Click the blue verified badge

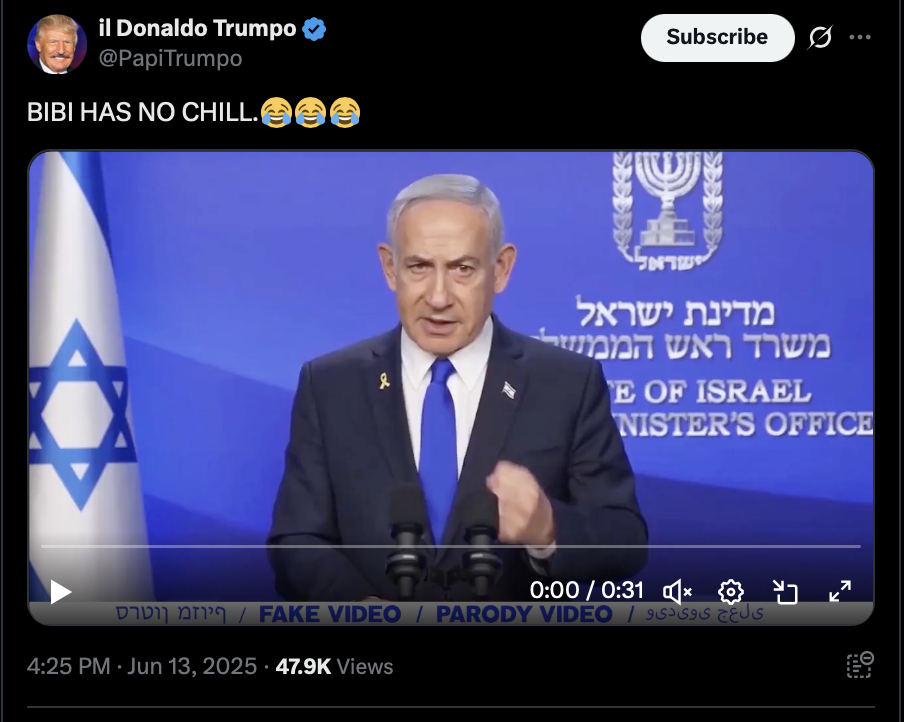(x=314, y=29)
